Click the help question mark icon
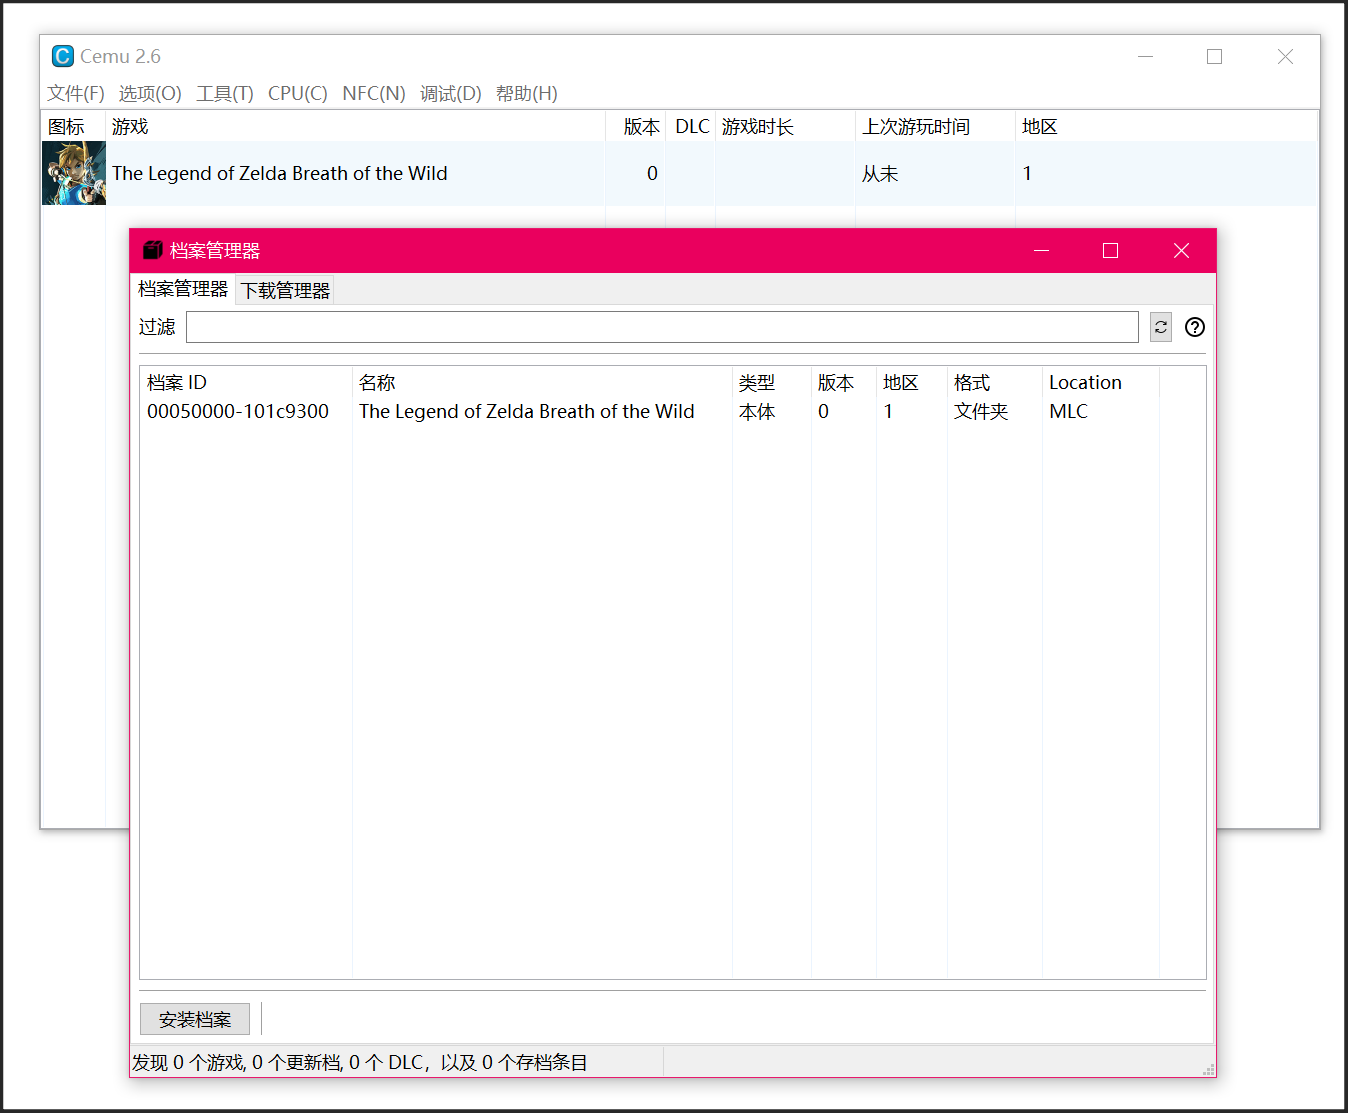This screenshot has width=1348, height=1113. (x=1194, y=327)
